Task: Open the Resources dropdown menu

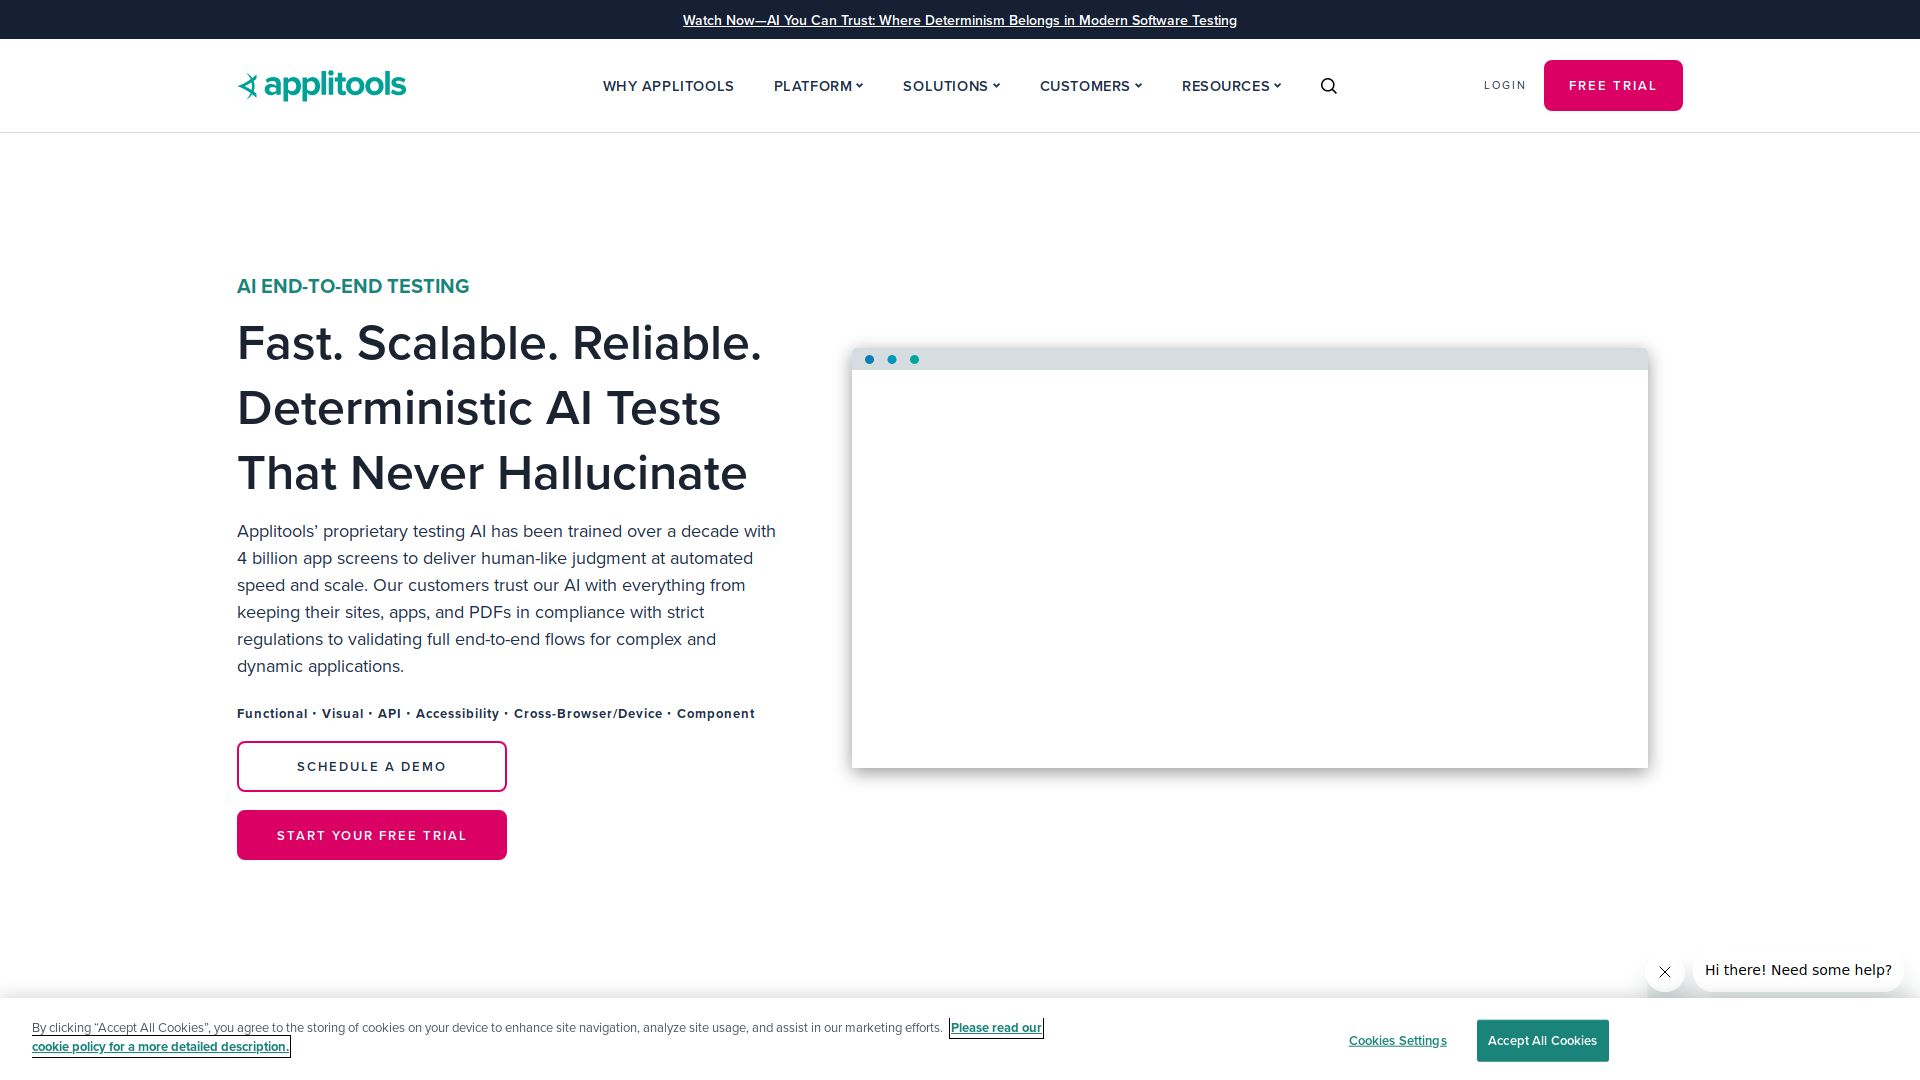Action: coord(1230,86)
